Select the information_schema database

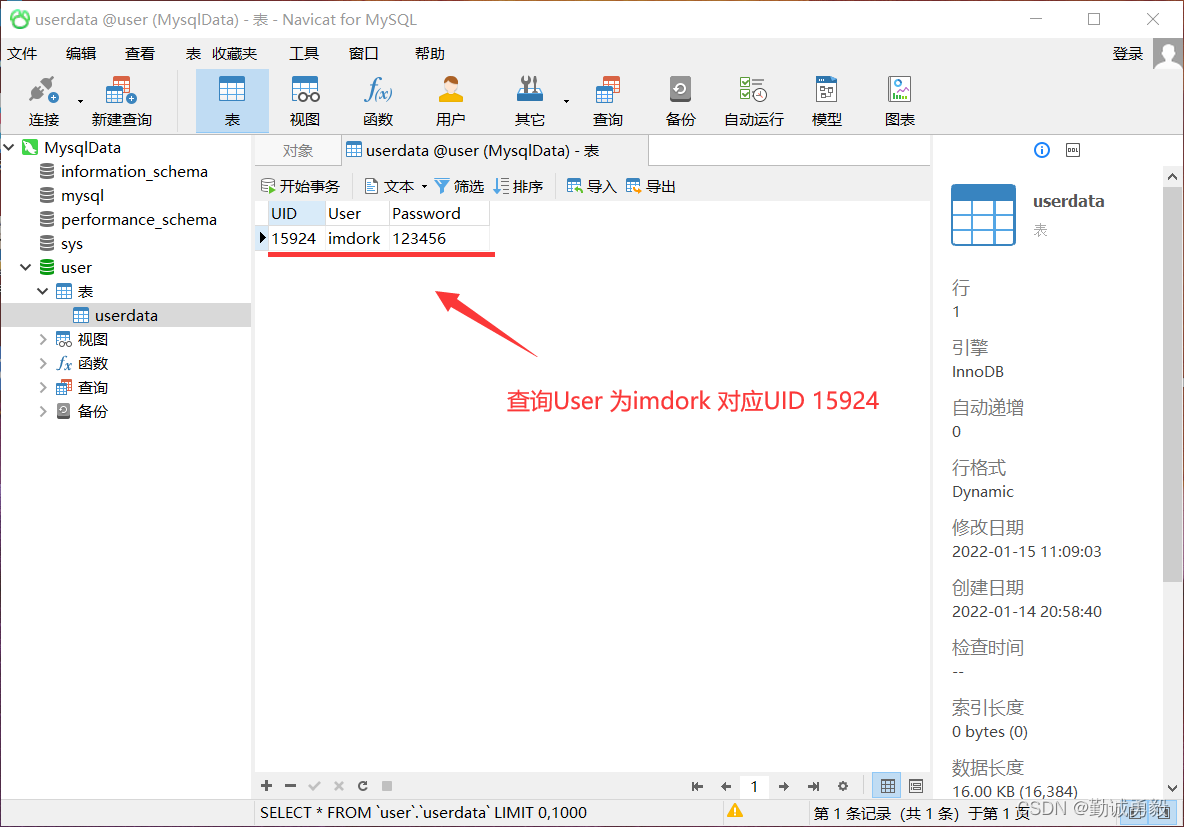click(x=134, y=171)
